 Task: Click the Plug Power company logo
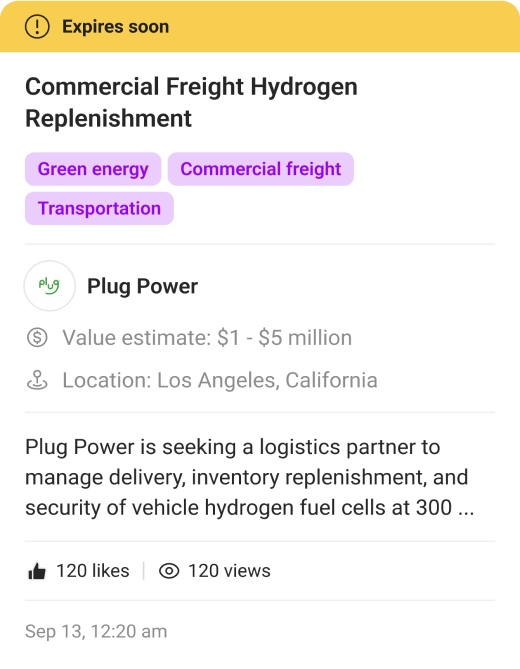point(49,285)
